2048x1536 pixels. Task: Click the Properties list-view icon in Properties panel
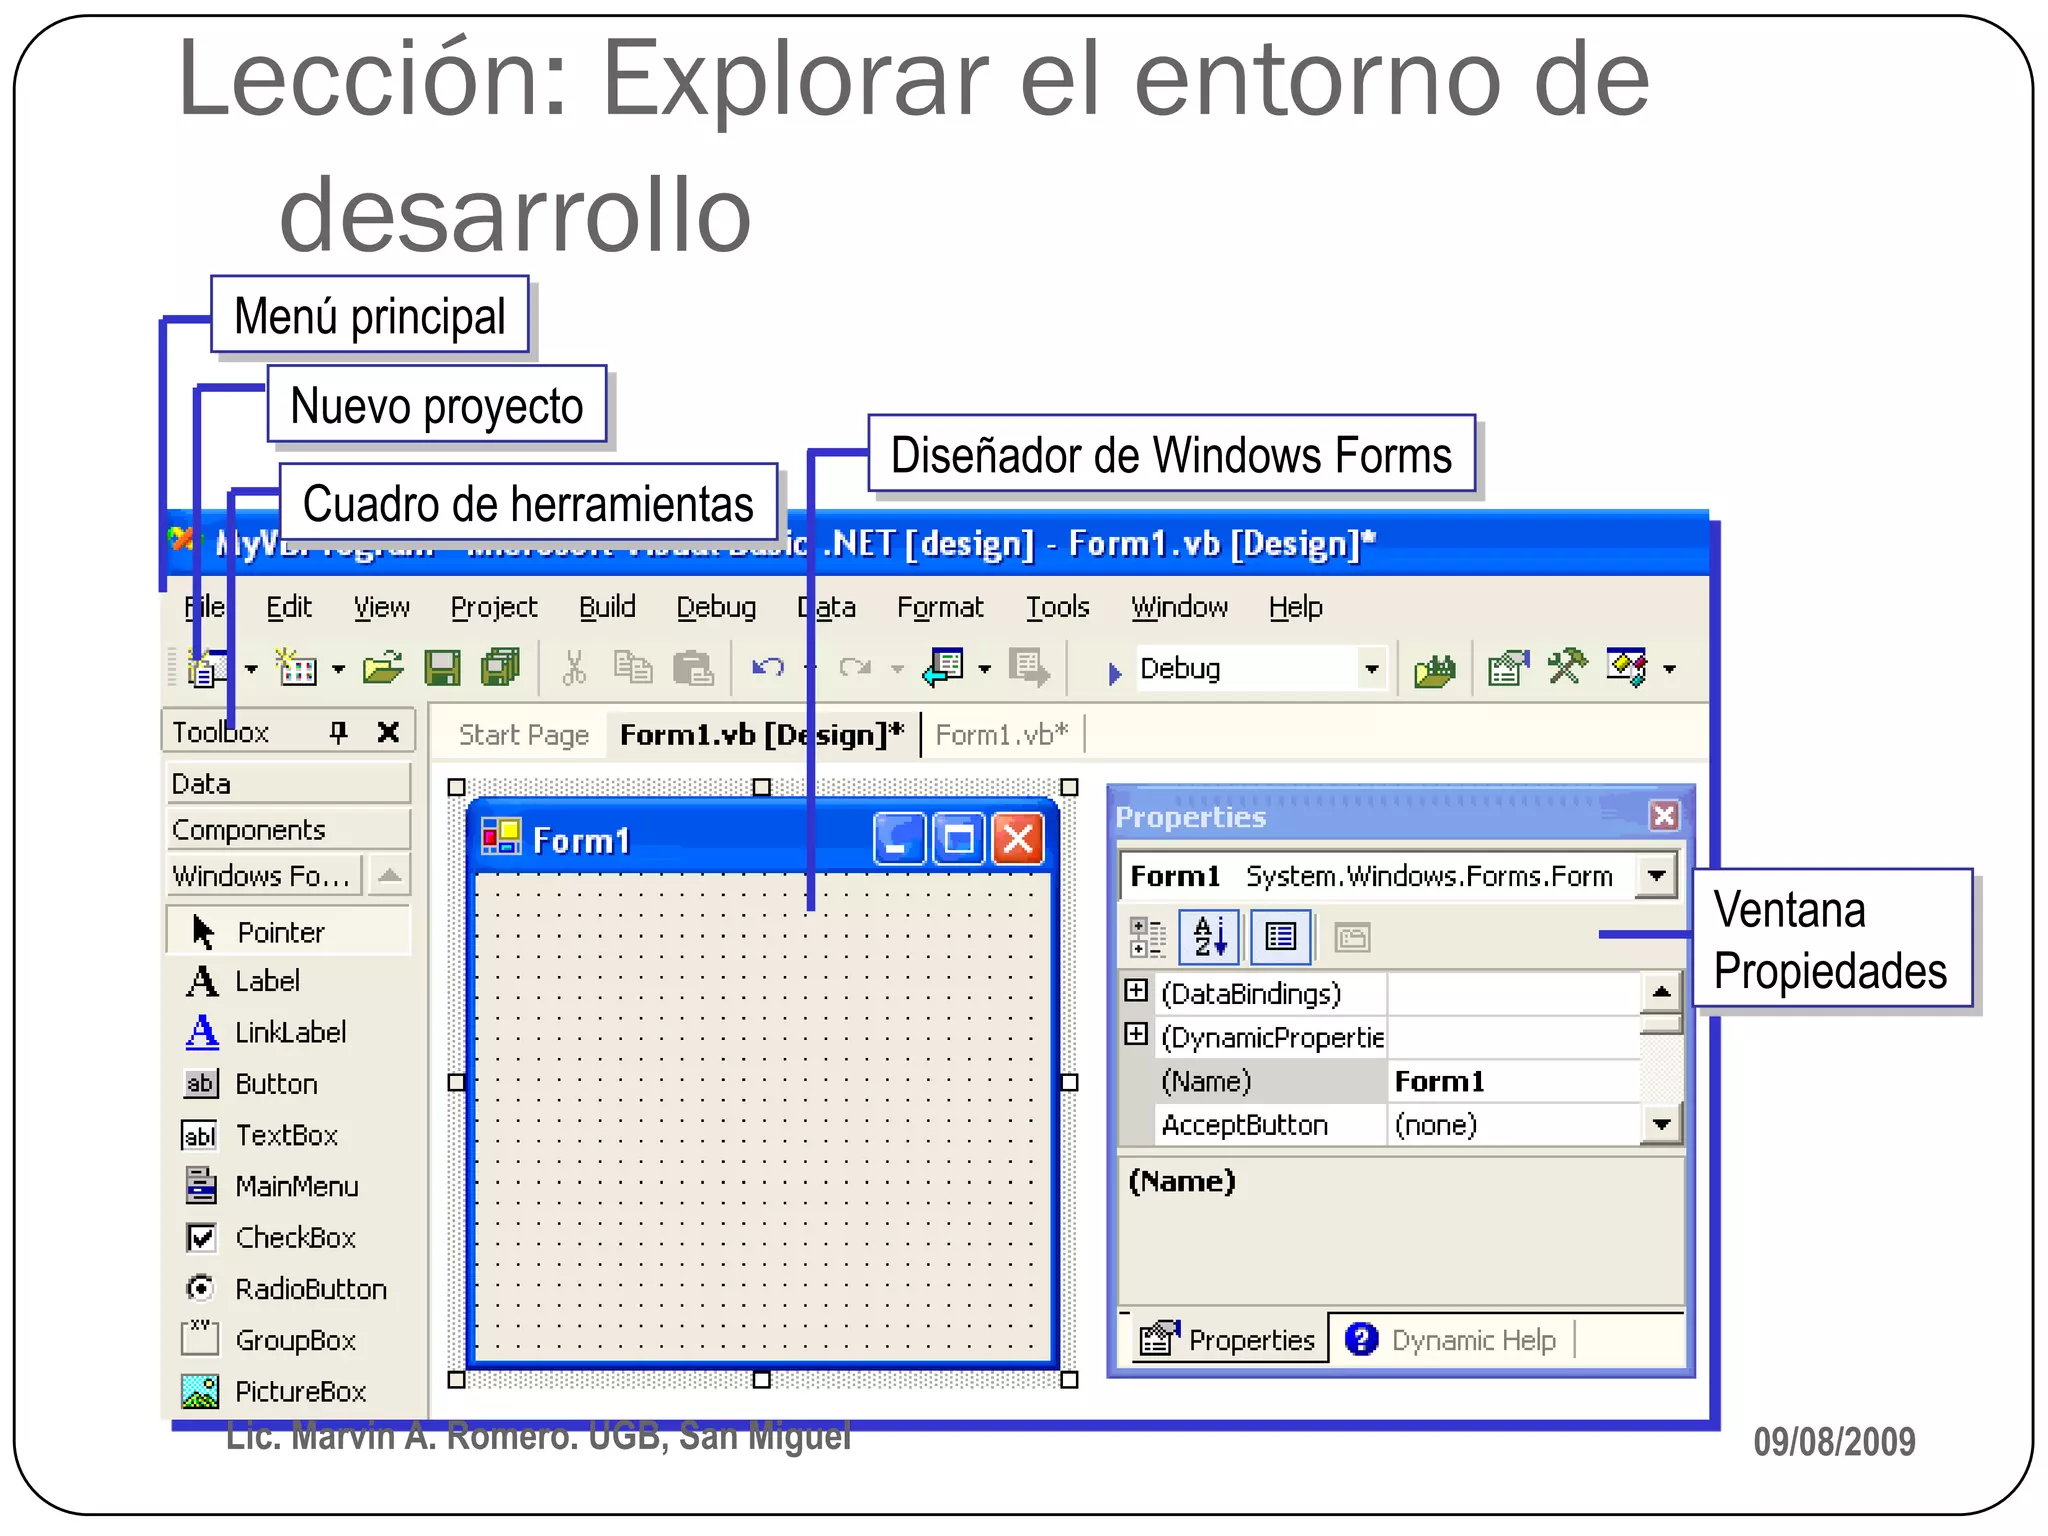click(1281, 937)
